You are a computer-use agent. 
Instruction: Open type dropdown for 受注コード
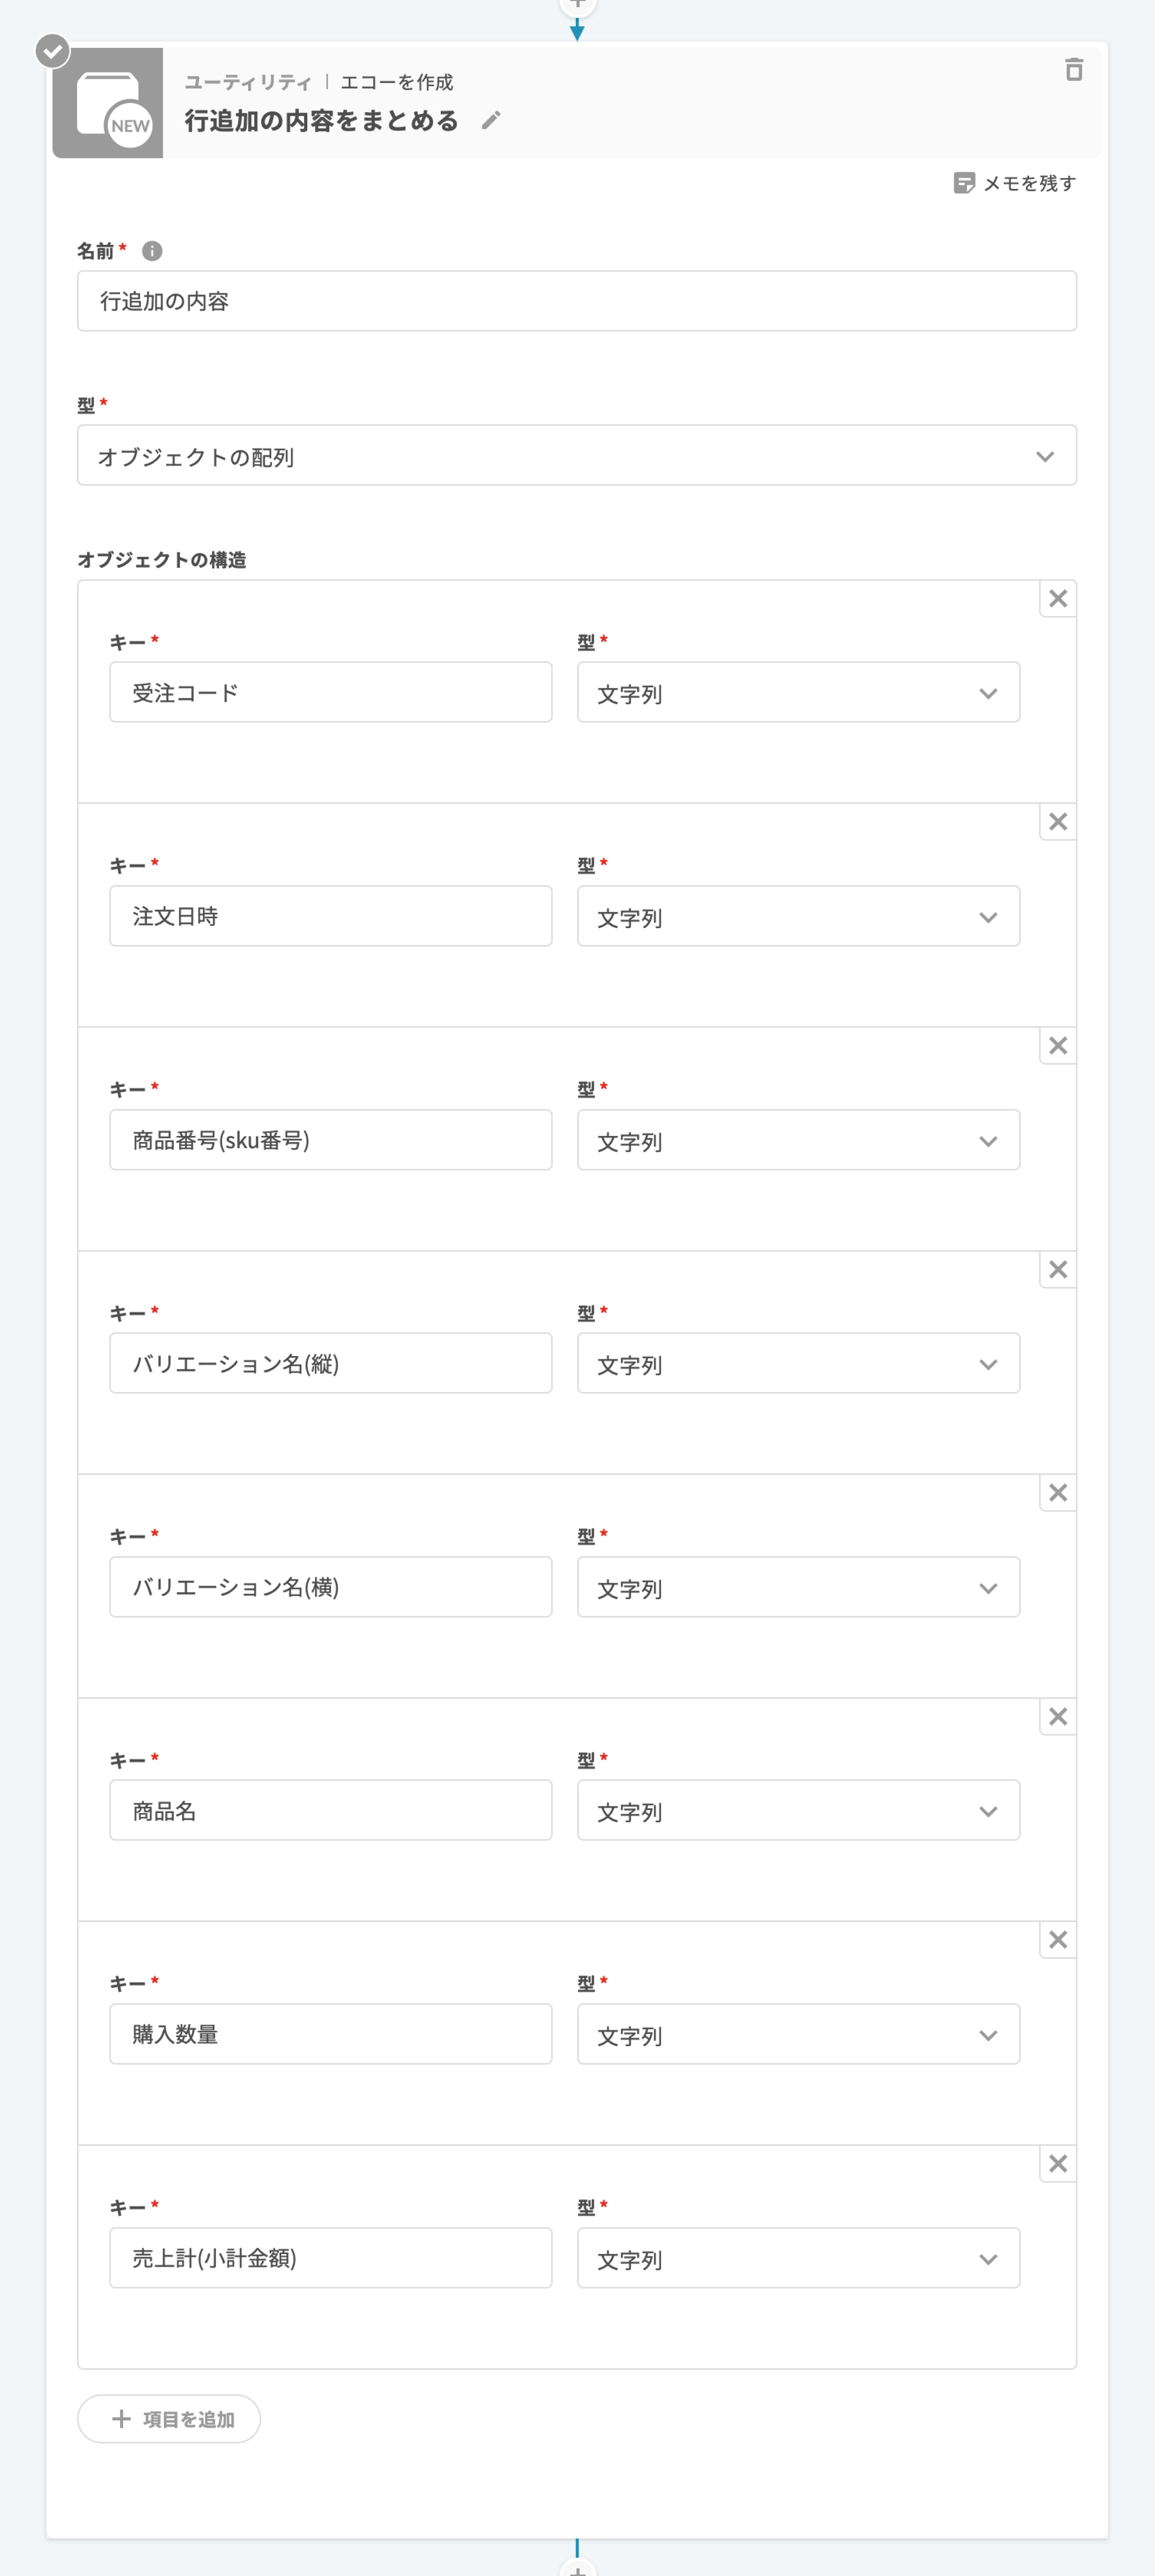click(x=798, y=693)
